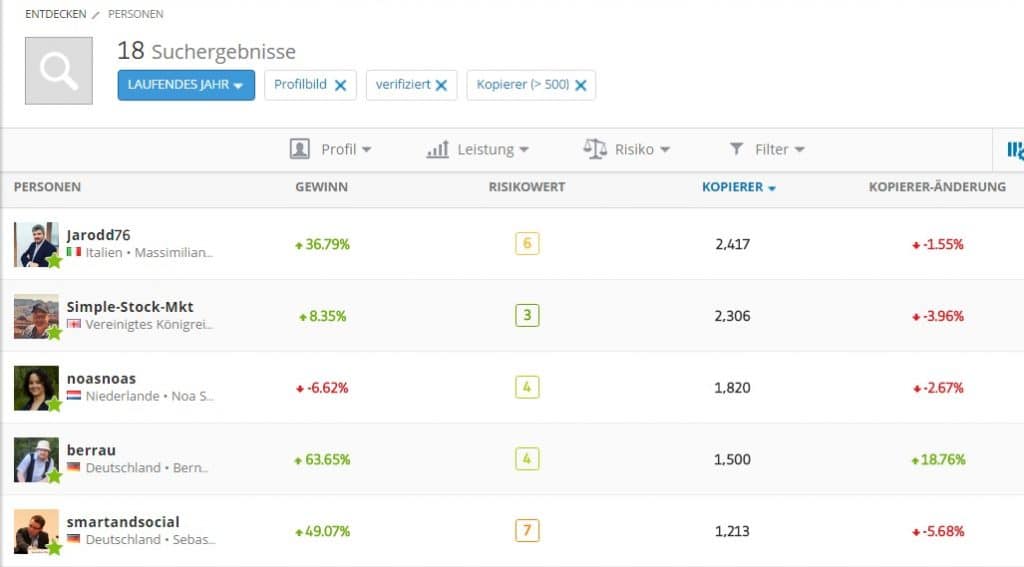Viewport: 1024px width, 567px height.
Task: Sort by RISIKOWERT column header
Action: [x=526, y=187]
